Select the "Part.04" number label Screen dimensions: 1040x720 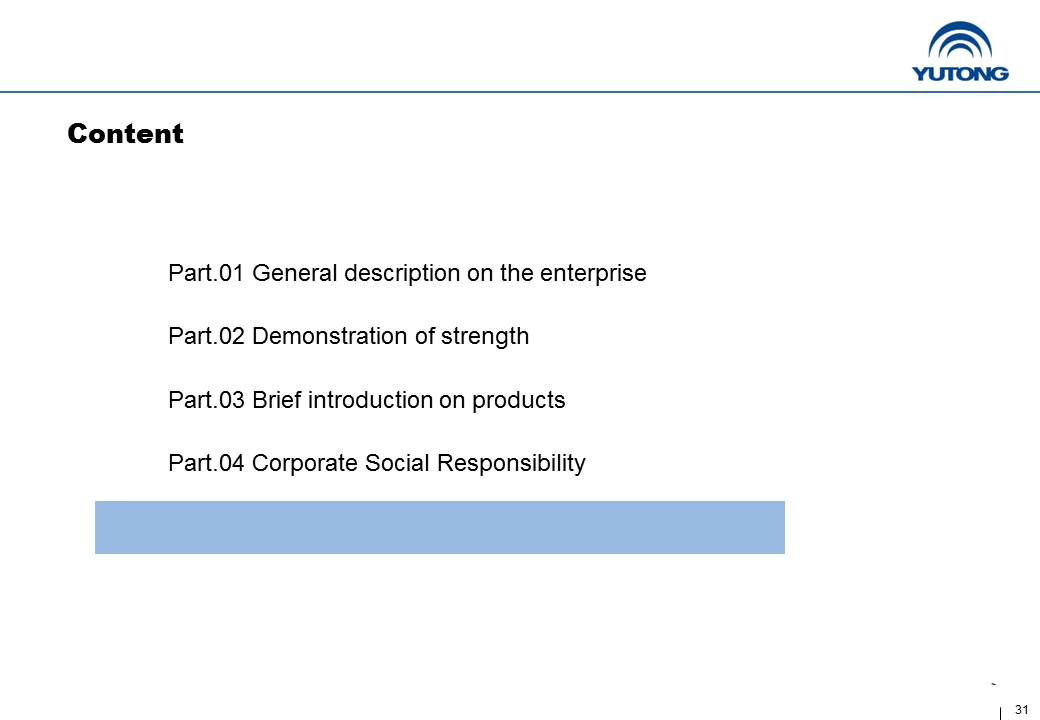tap(206, 463)
